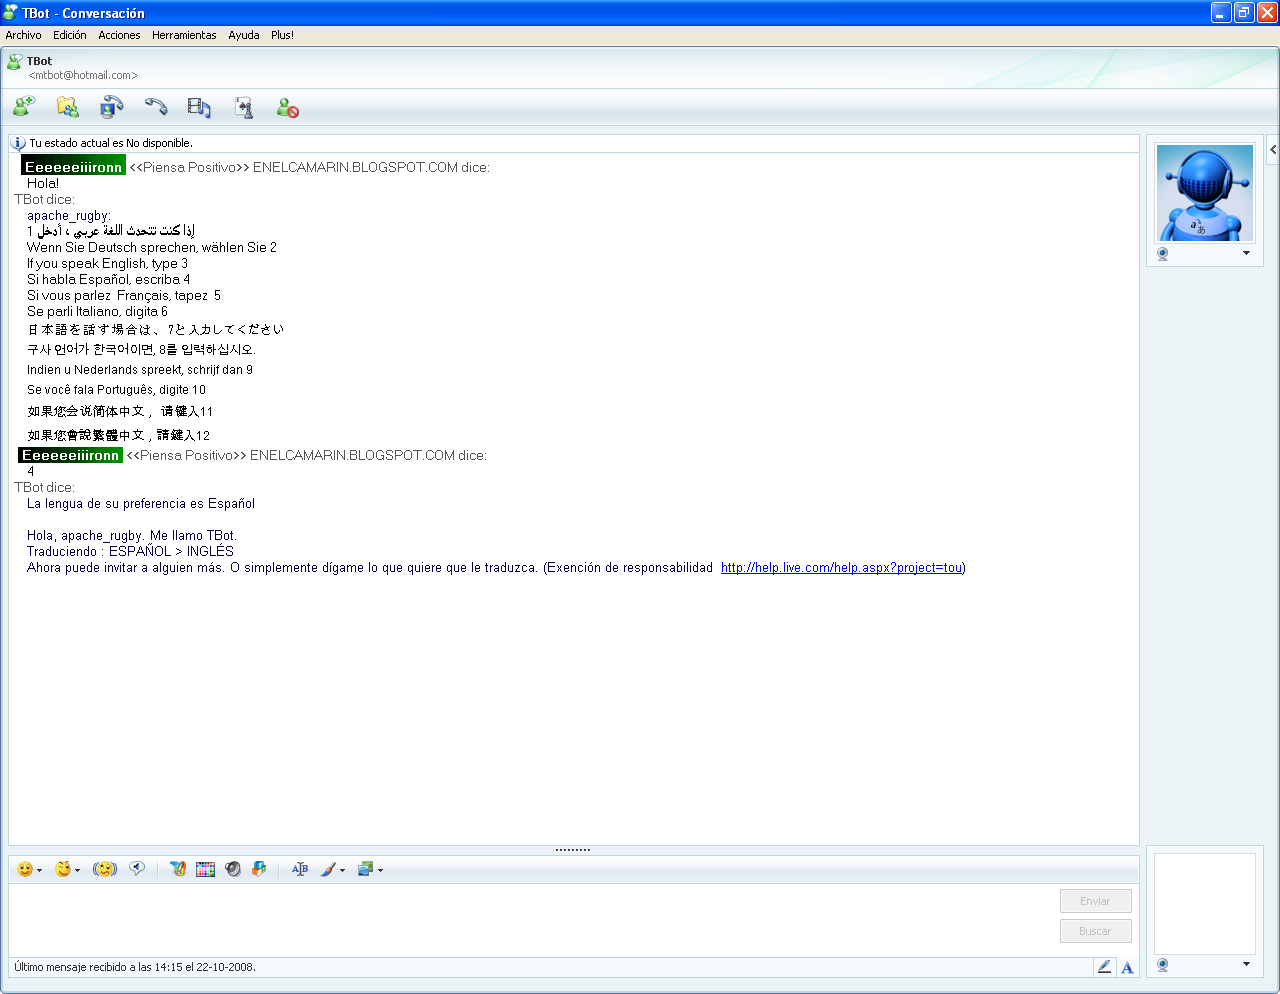The height and width of the screenshot is (994, 1280).
Task: Invite someone to this conversation
Action: pos(24,106)
